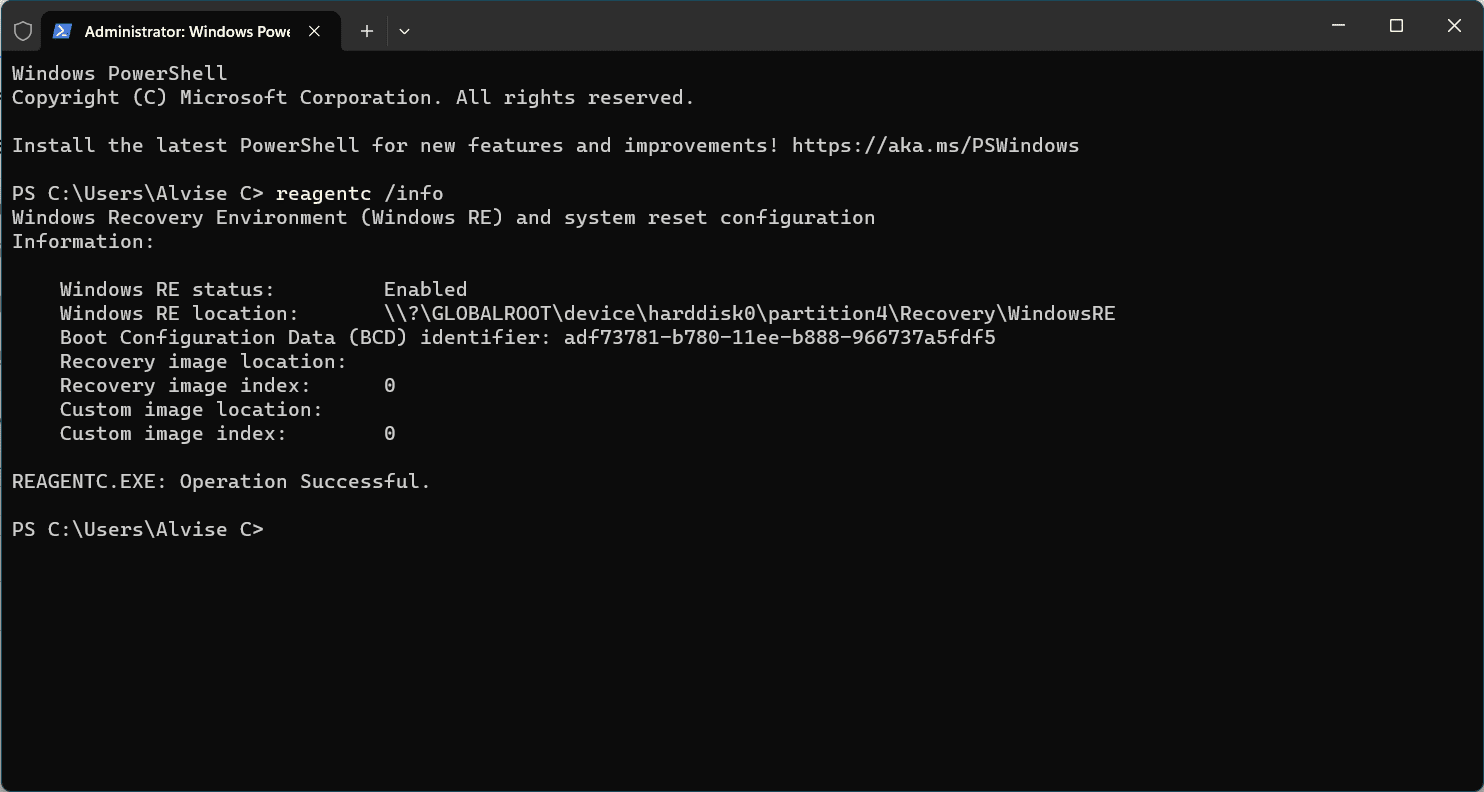Click the BCD identifier GUID value
Viewport: 1484px width, 792px height.
click(x=779, y=338)
